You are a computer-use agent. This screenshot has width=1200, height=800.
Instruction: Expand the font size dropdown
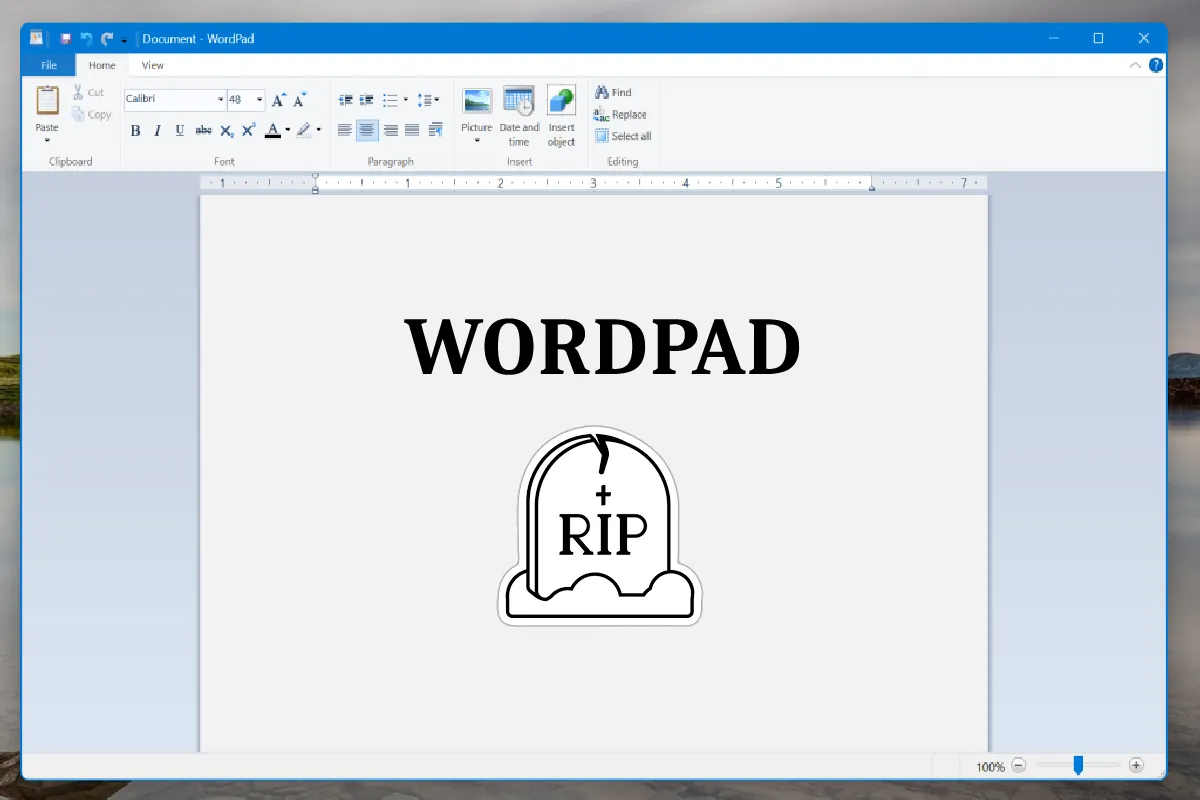tap(260, 100)
